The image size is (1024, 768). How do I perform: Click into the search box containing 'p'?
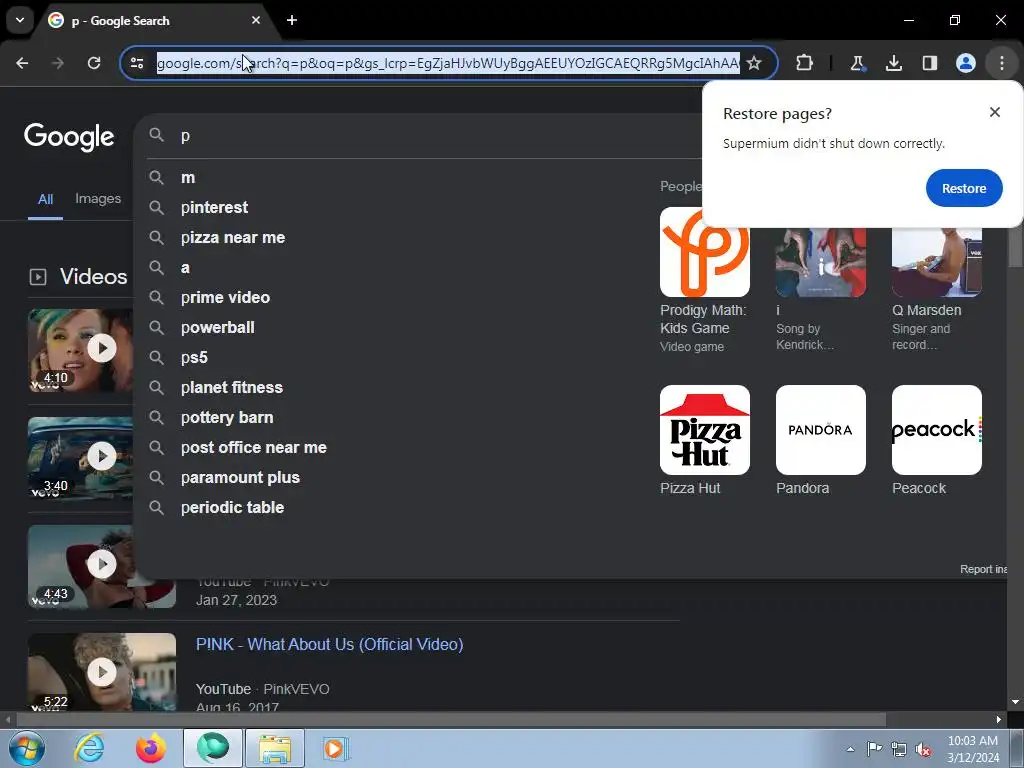tap(418, 136)
